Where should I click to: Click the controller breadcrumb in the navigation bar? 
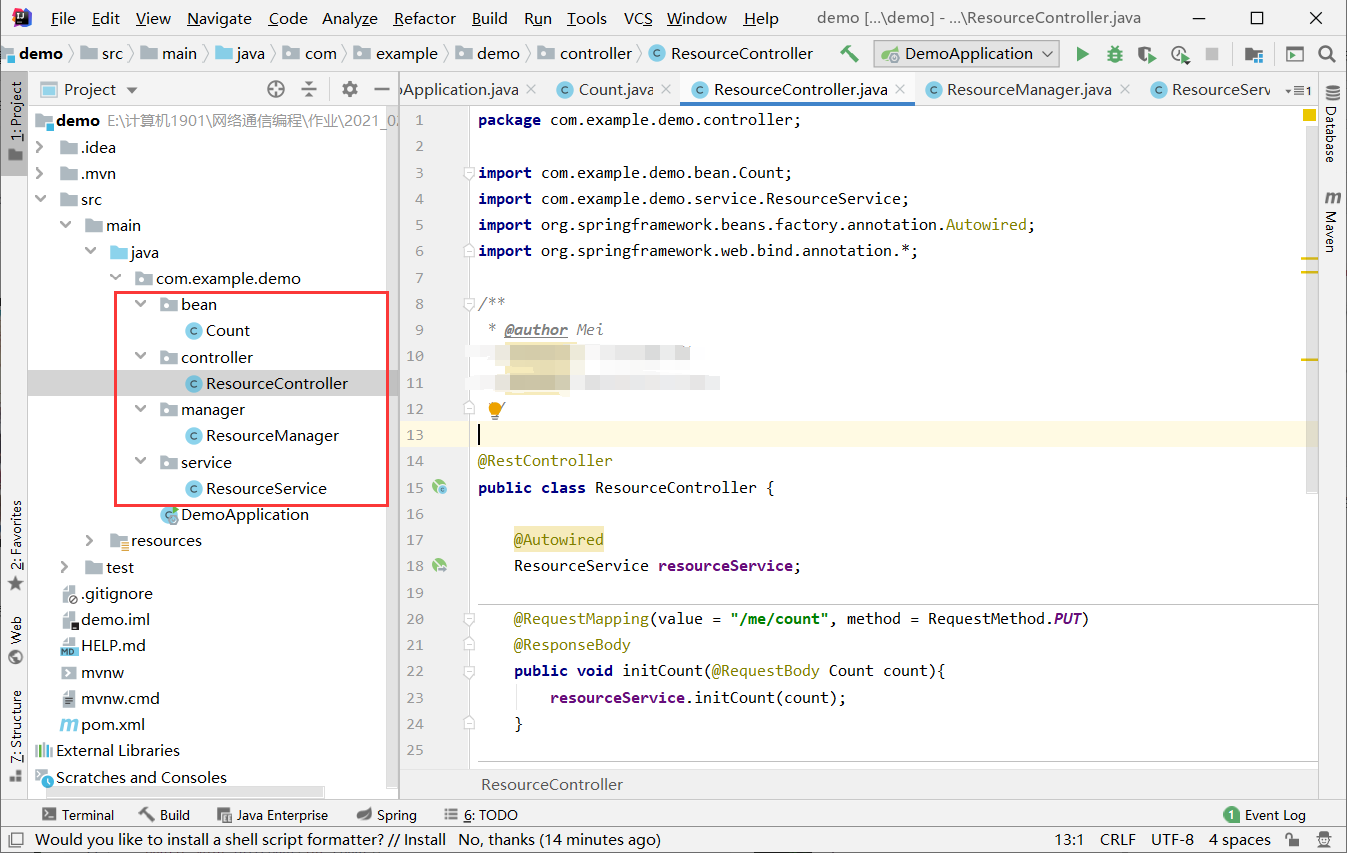pos(584,54)
